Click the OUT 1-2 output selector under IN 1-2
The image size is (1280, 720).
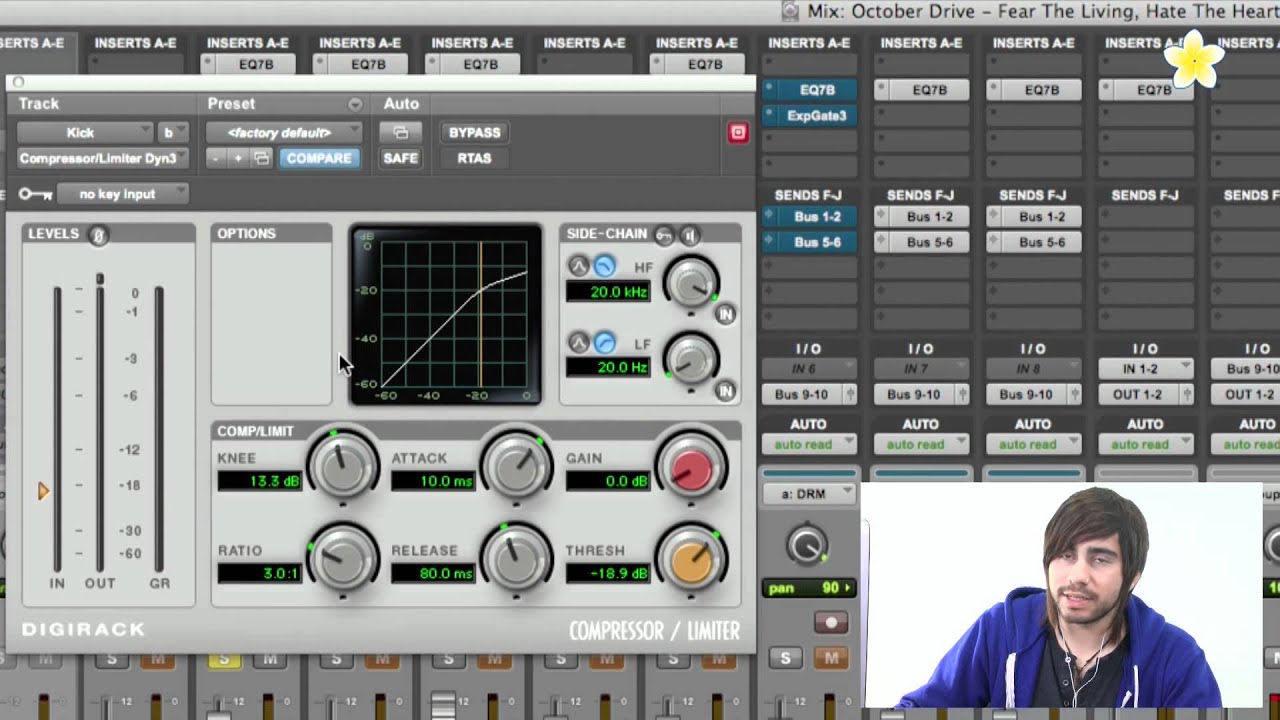(x=1138, y=395)
